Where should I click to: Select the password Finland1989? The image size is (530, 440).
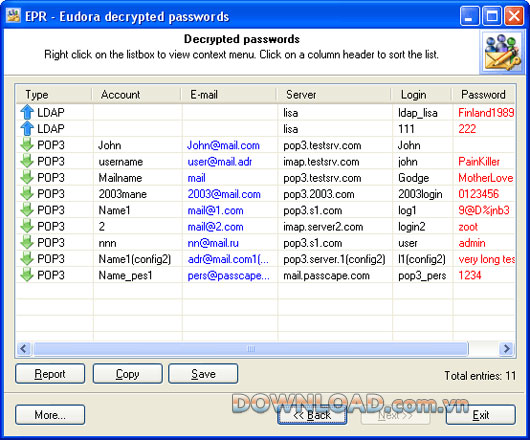tap(486, 113)
